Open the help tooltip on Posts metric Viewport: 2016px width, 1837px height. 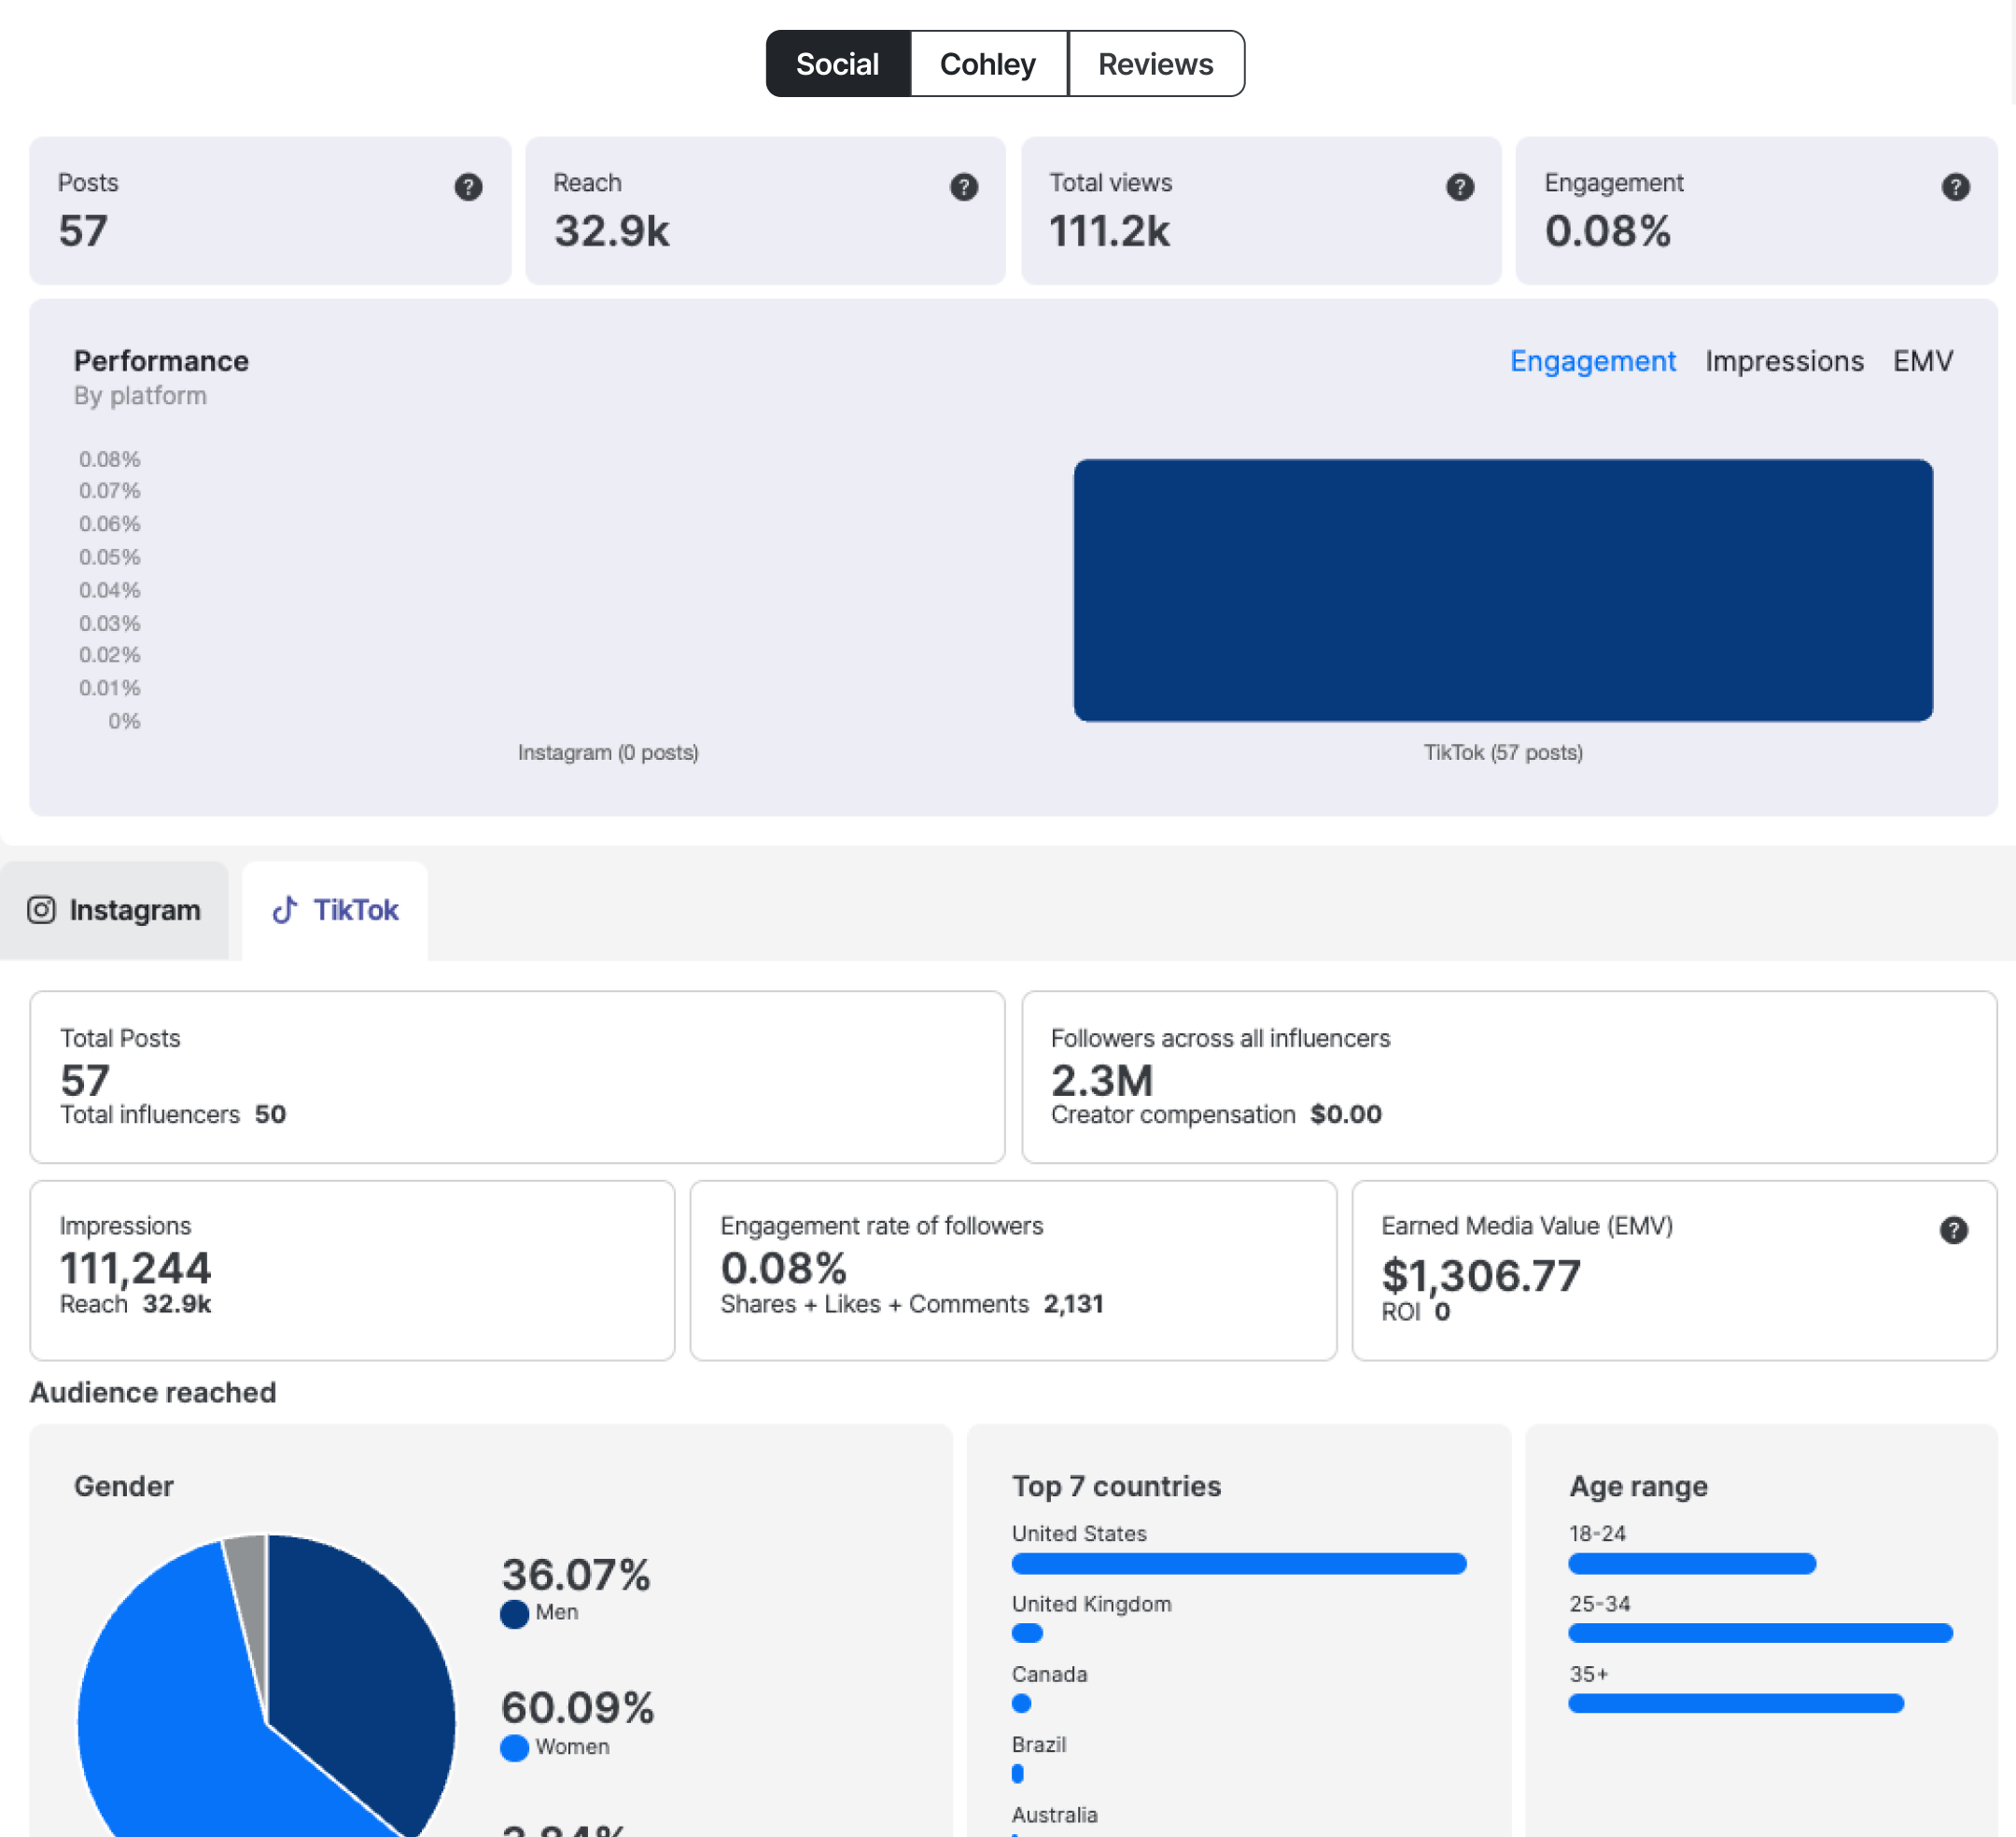click(469, 186)
